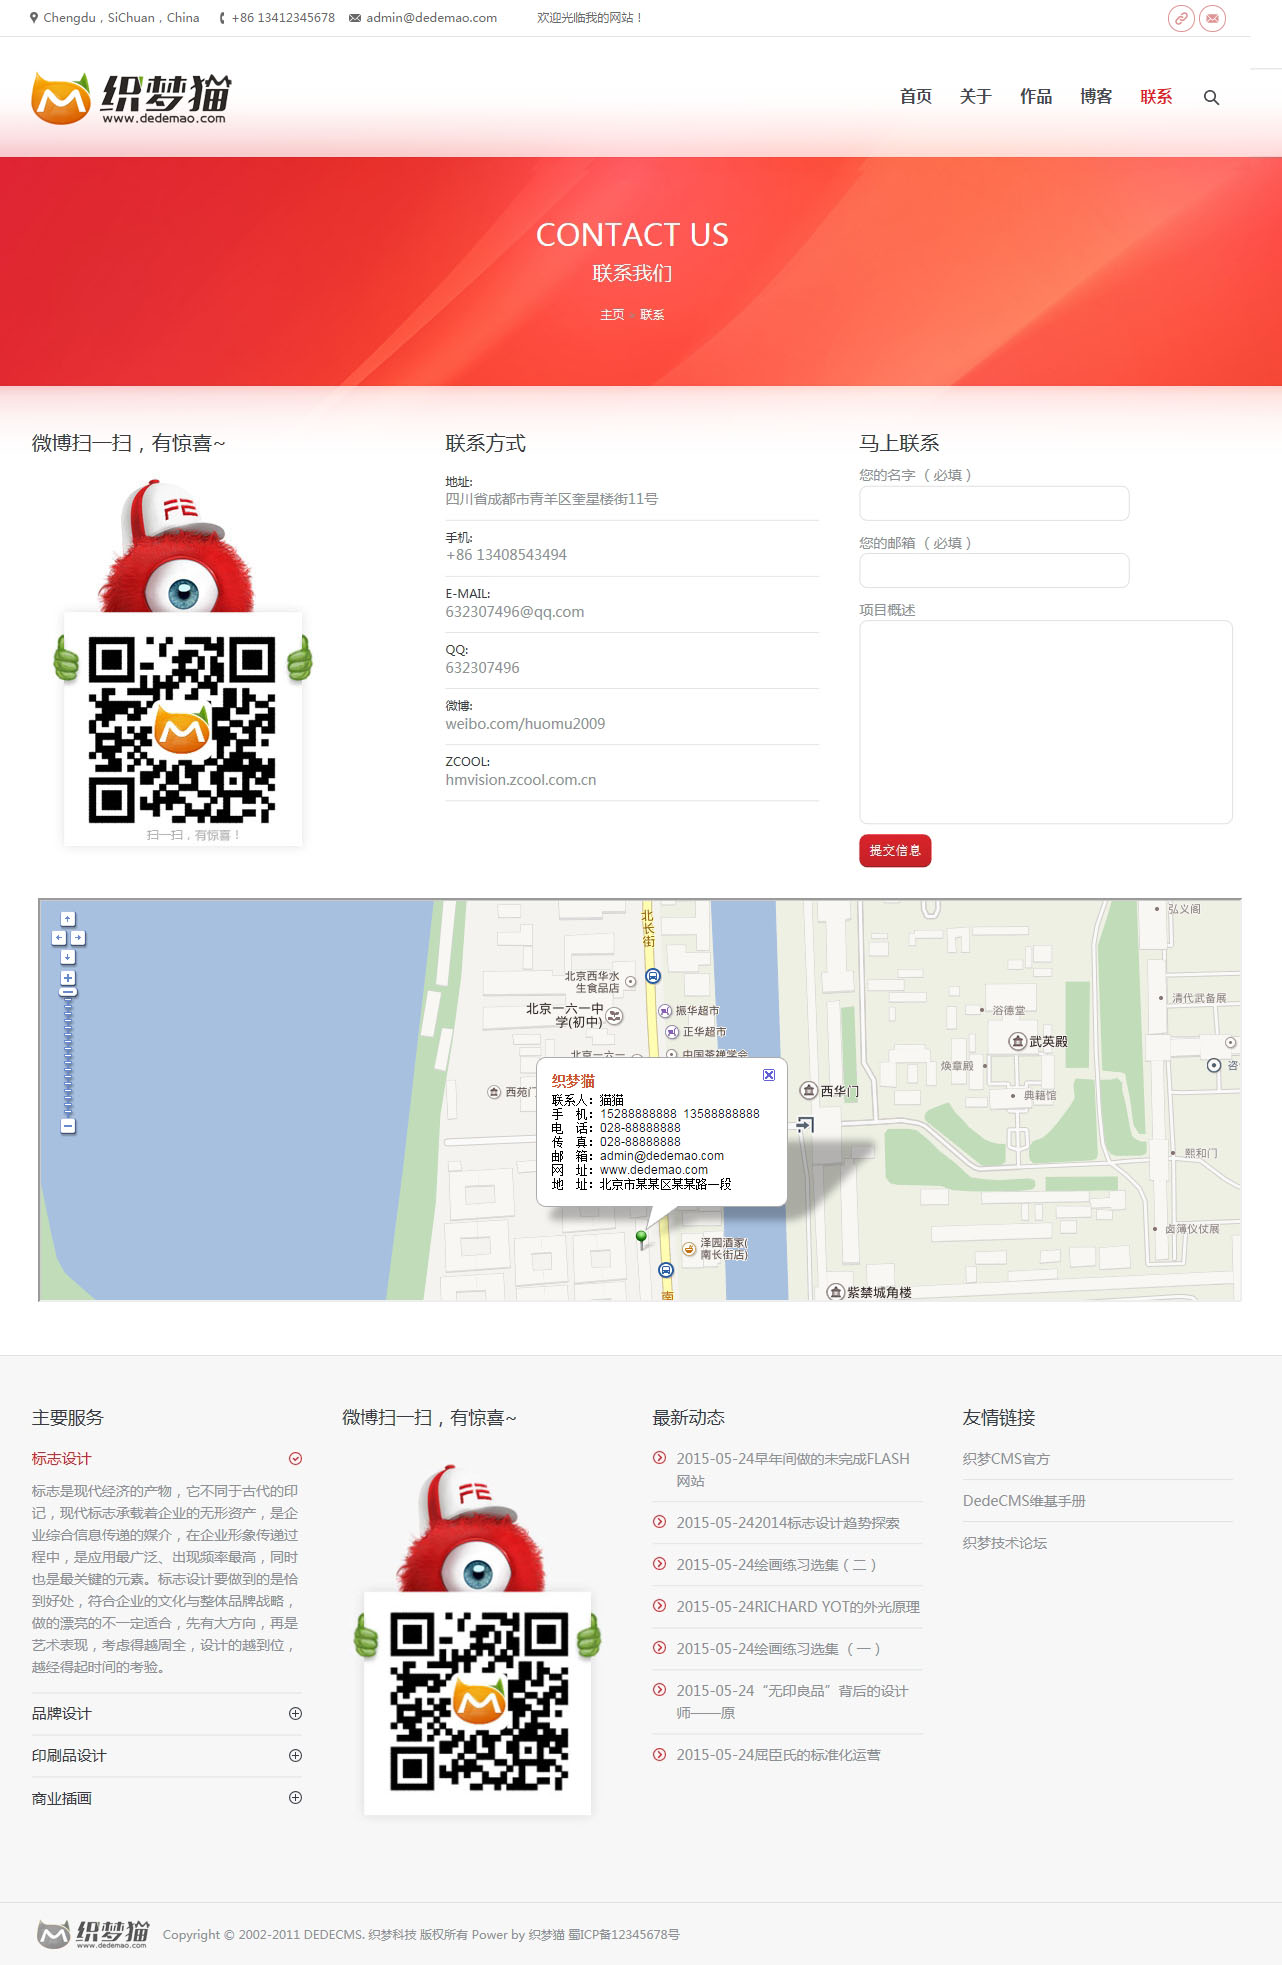Open the 织梦CMS官方 friendly link
Viewport: 1282px width, 1965px height.
coord(1006,1459)
